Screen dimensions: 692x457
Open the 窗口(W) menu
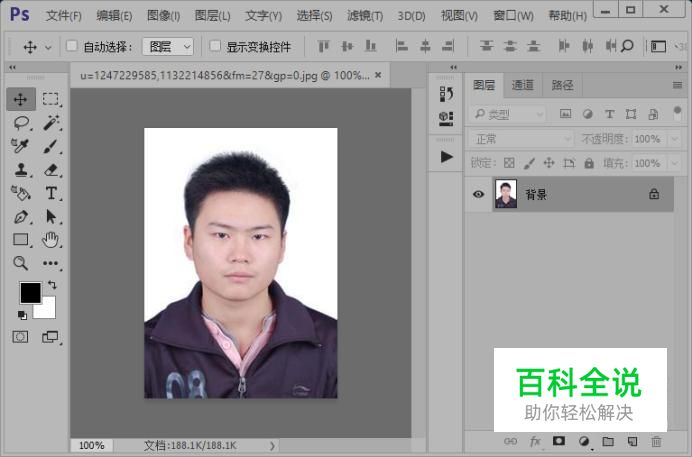point(513,16)
